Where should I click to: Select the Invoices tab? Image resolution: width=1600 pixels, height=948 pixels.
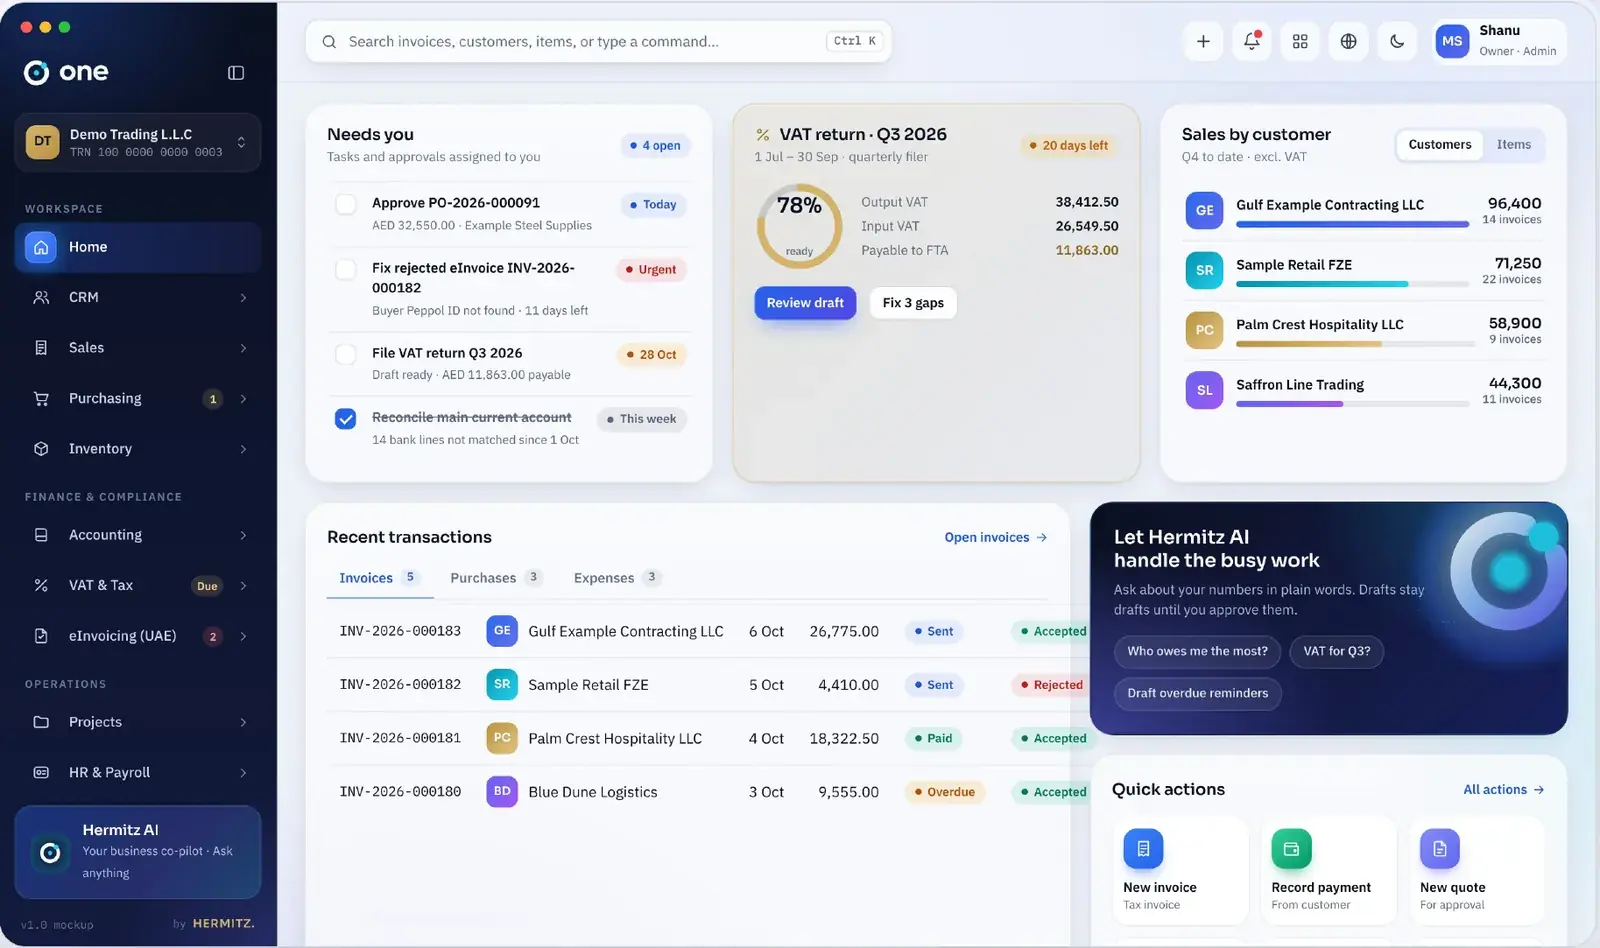point(379,578)
